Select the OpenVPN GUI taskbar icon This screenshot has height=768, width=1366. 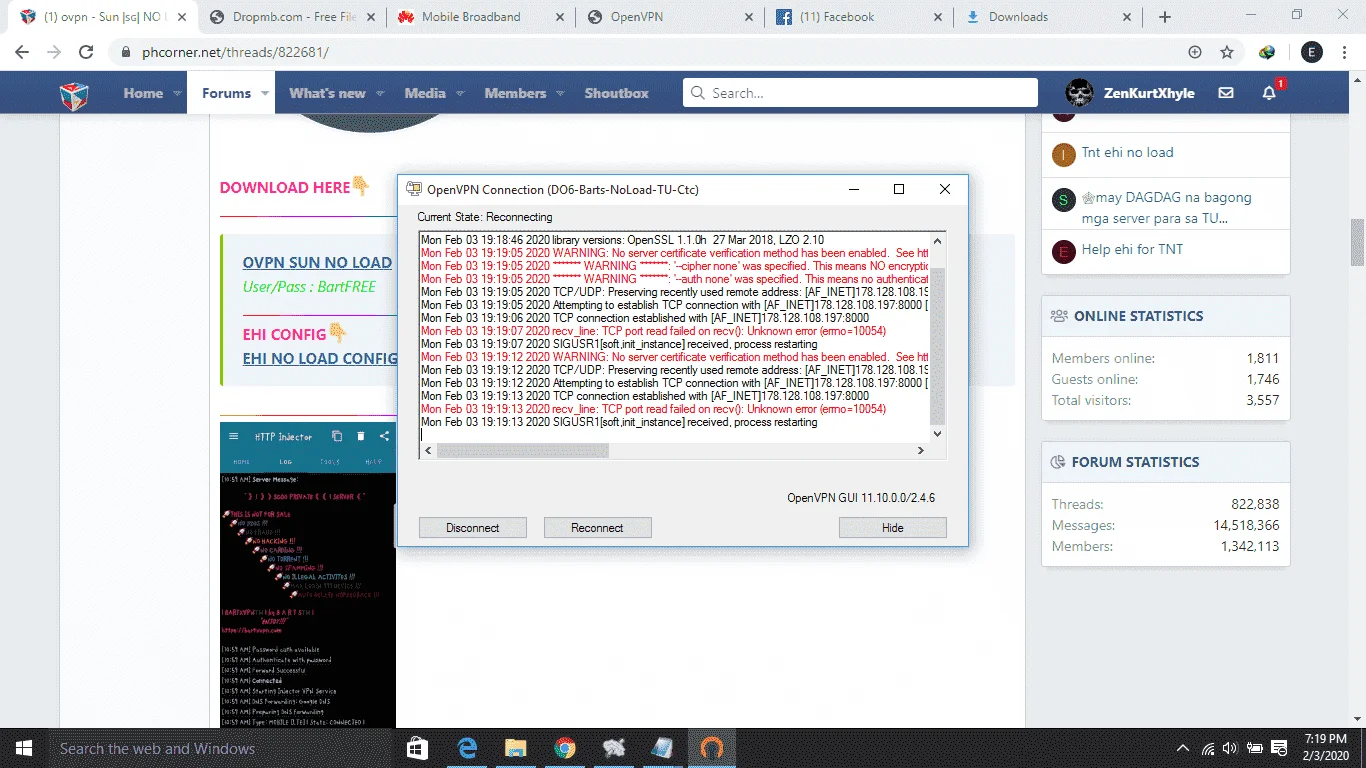pos(712,748)
